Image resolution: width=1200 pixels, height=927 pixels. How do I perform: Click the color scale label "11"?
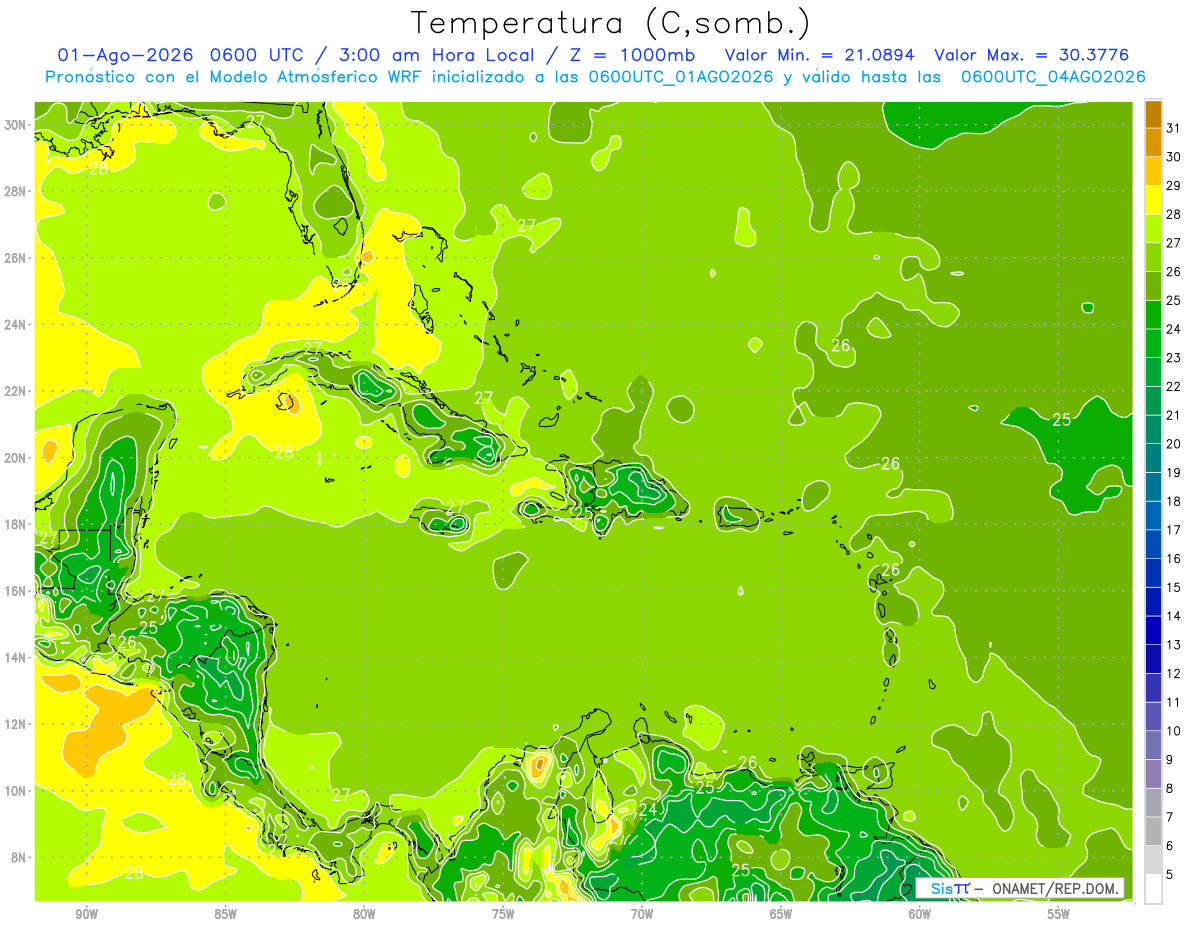coord(1174,702)
